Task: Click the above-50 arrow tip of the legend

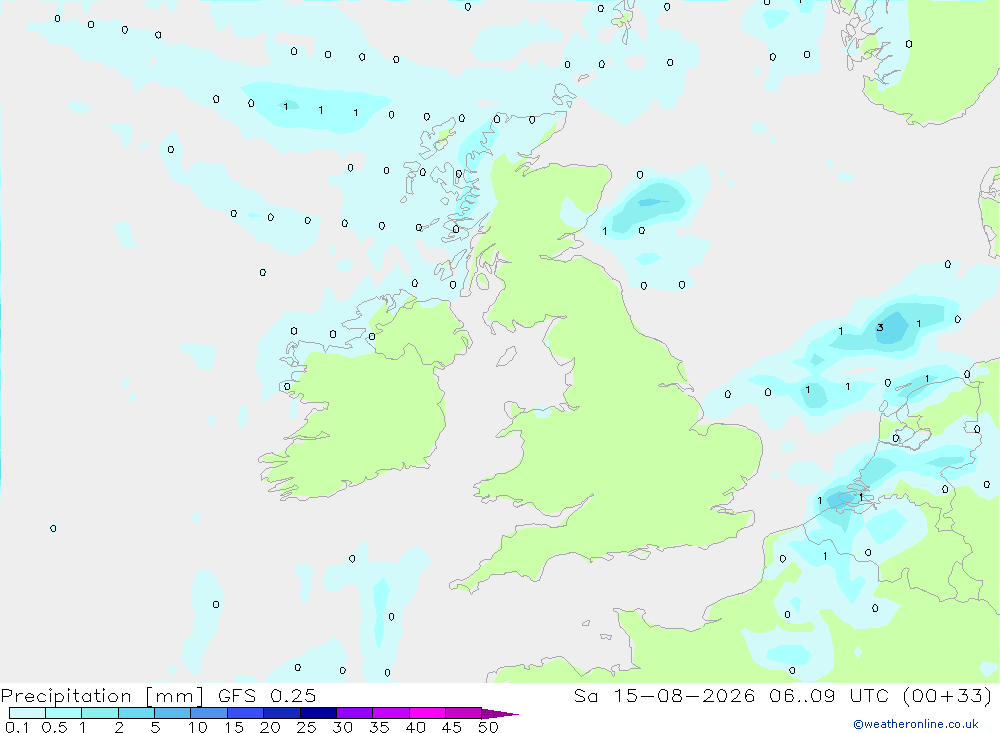Action: point(499,714)
